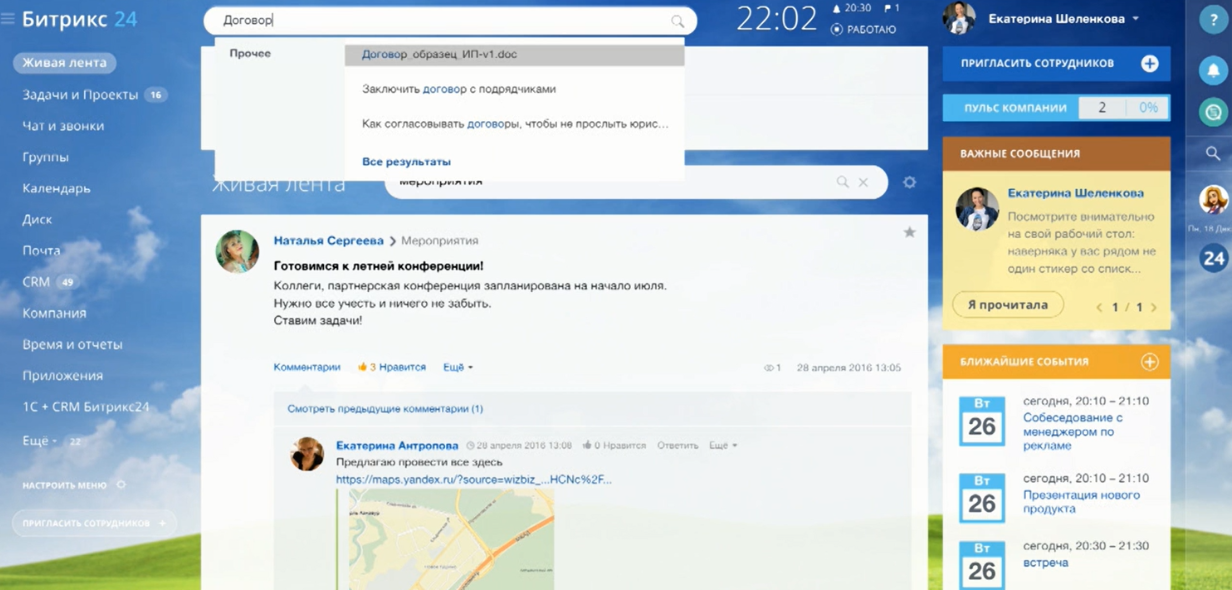Click magnifier icon in feed search field
Screen dimensions: 1232x590
(x=842, y=182)
